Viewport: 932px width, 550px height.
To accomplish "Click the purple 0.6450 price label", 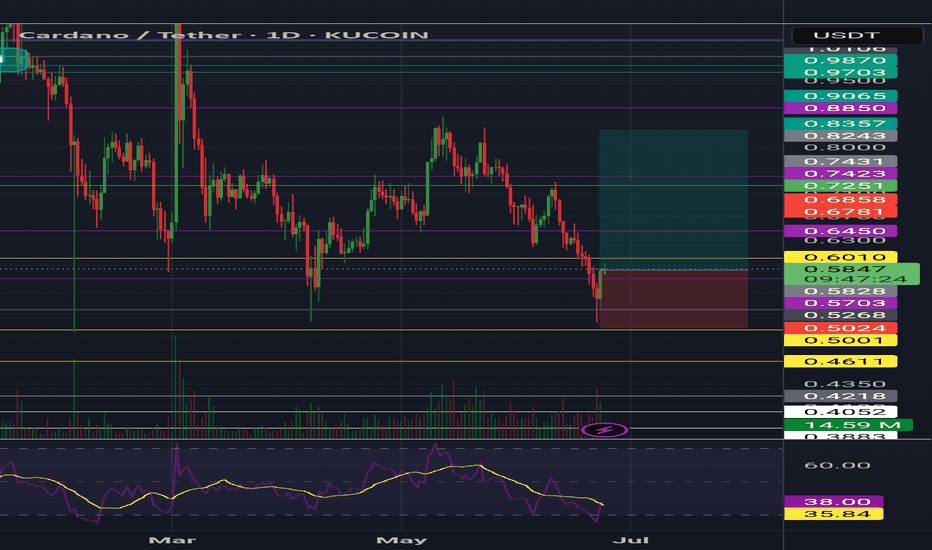I will click(x=840, y=231).
